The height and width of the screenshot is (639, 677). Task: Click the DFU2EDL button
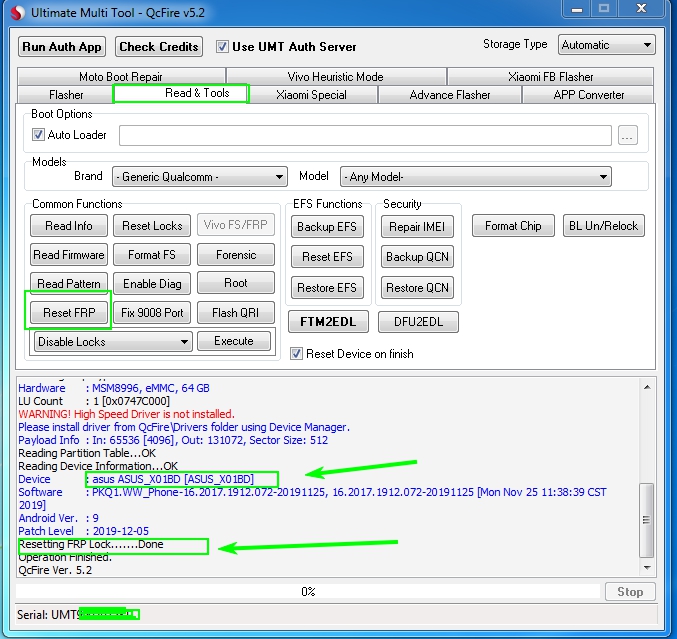point(418,322)
